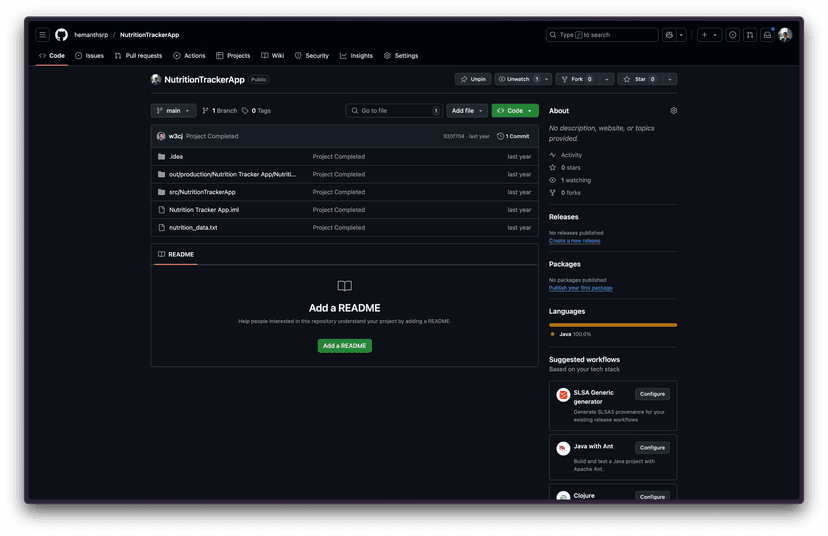
Task: Click the GitHub logo
Action: [61, 35]
